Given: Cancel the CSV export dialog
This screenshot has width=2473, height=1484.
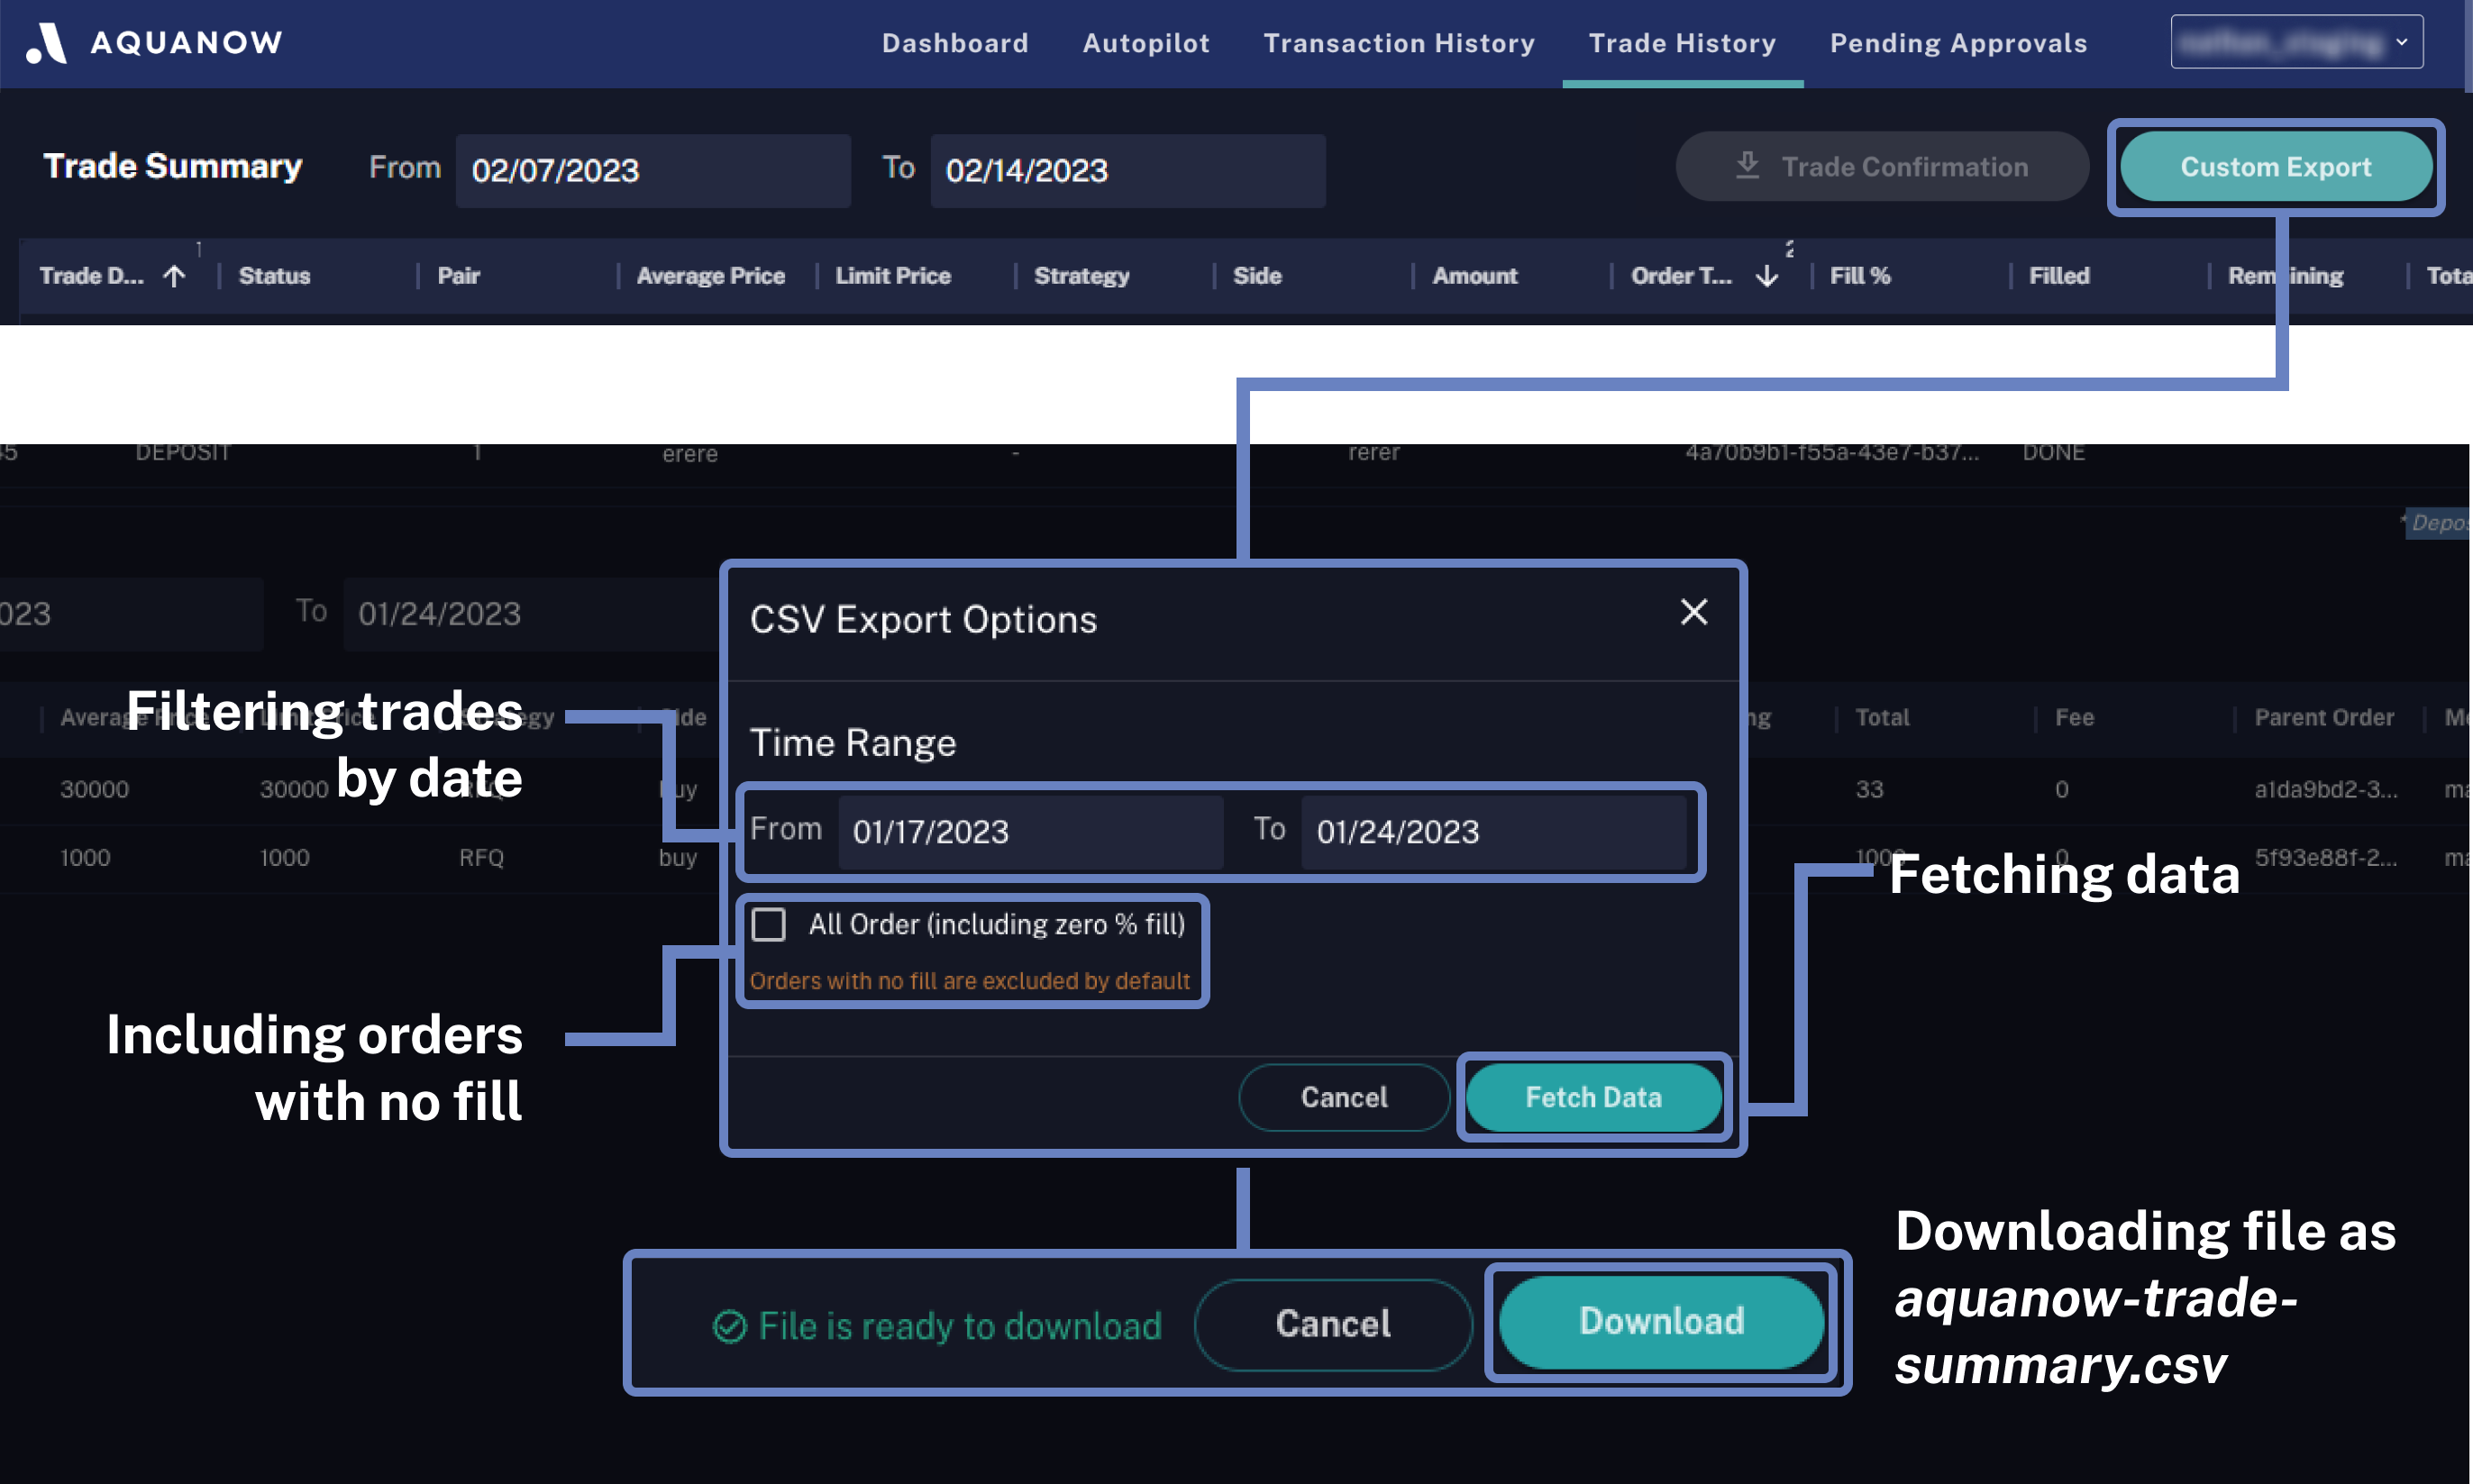Looking at the screenshot, I should [1343, 1097].
